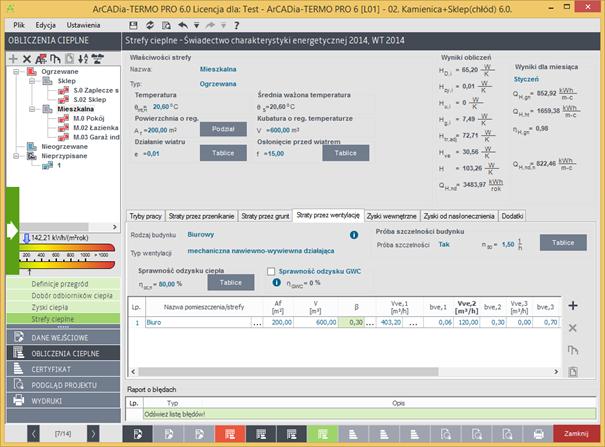Click the print preview icon in the top toolbar
The width and height of the screenshot is (605, 447).
(x=166, y=25)
